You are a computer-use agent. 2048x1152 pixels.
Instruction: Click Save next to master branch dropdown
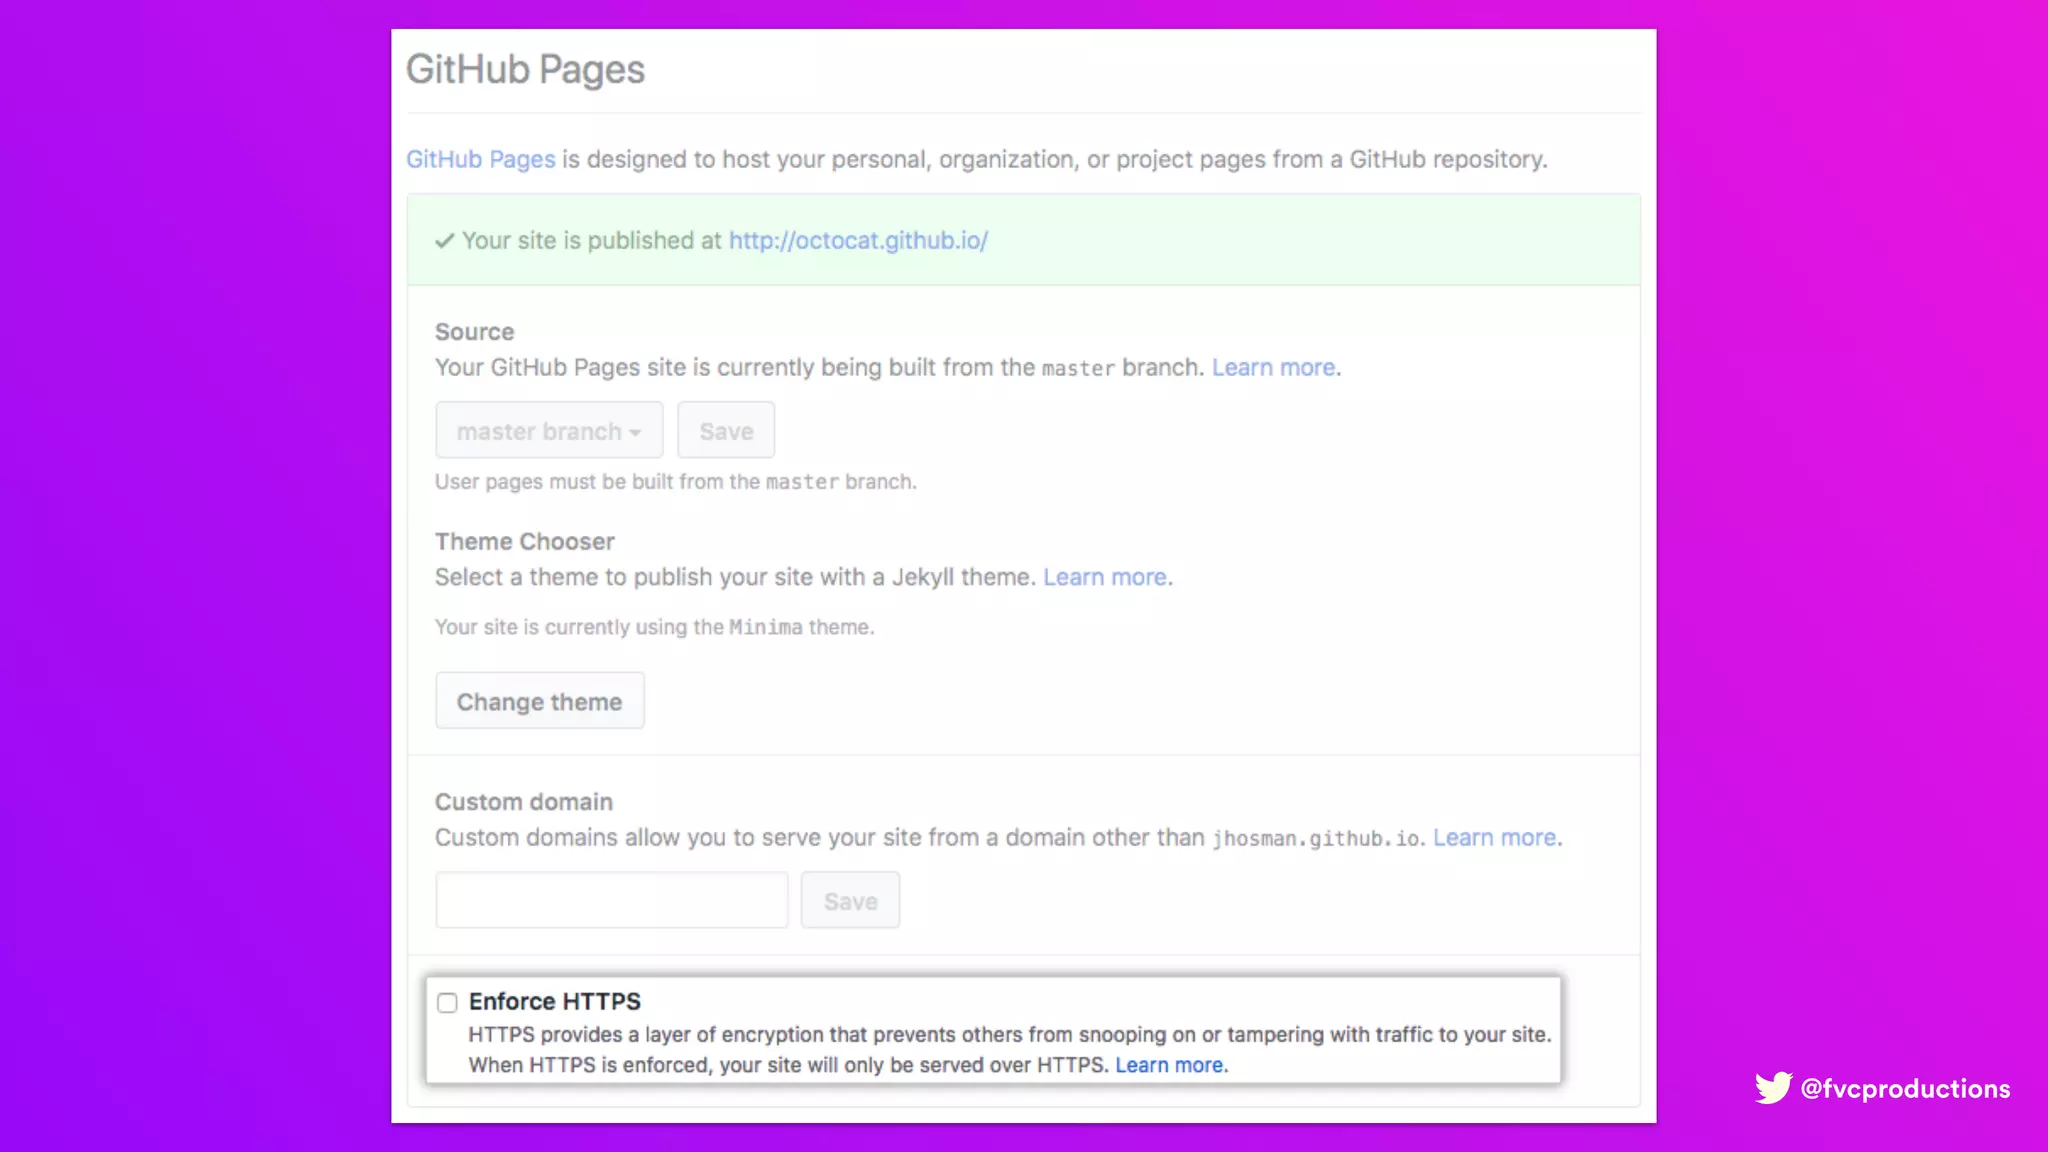(x=726, y=431)
